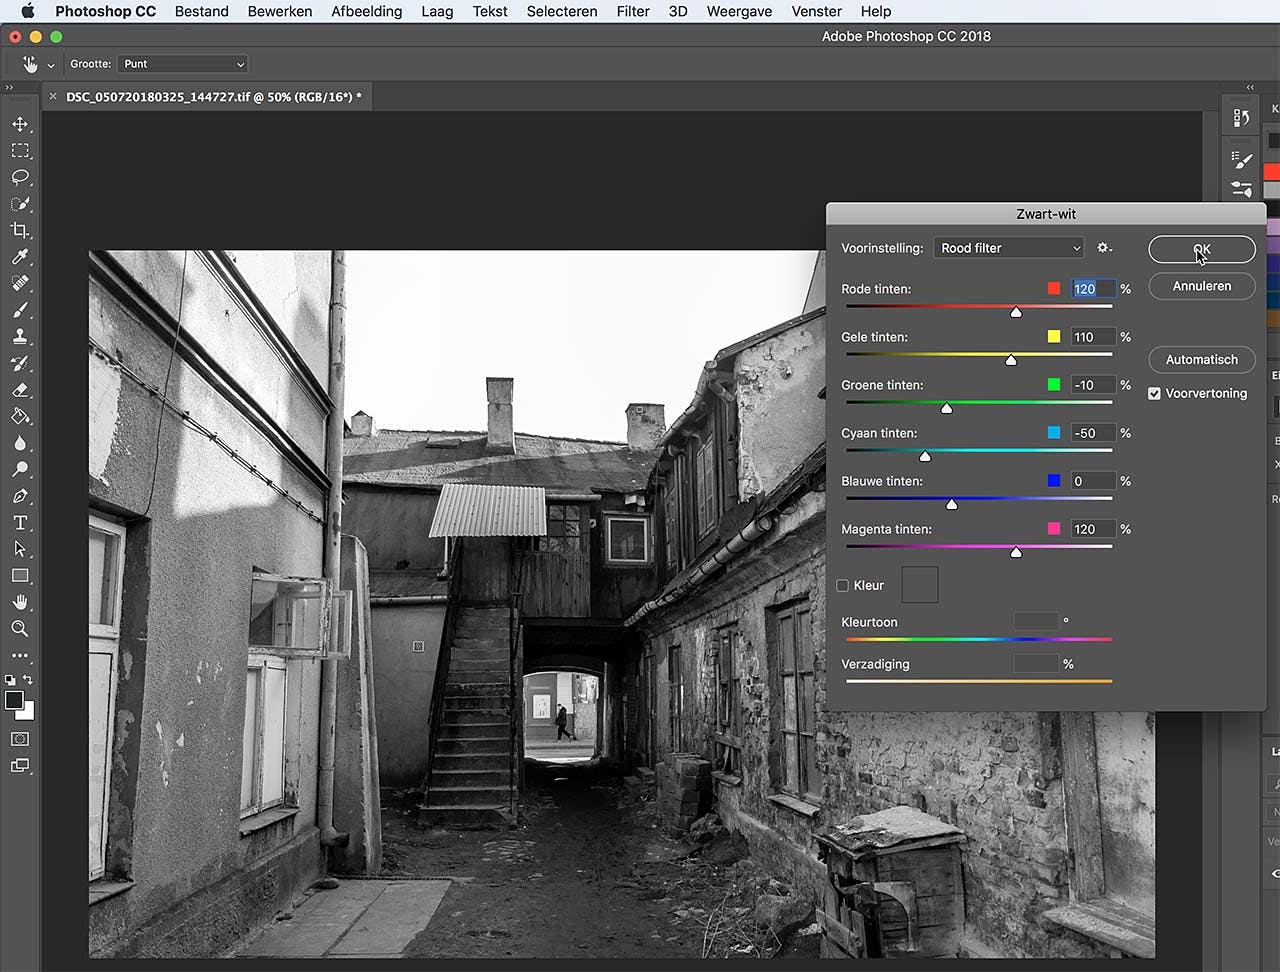This screenshot has width=1280, height=972.
Task: Select the Horizontal Type tool
Action: pos(20,522)
